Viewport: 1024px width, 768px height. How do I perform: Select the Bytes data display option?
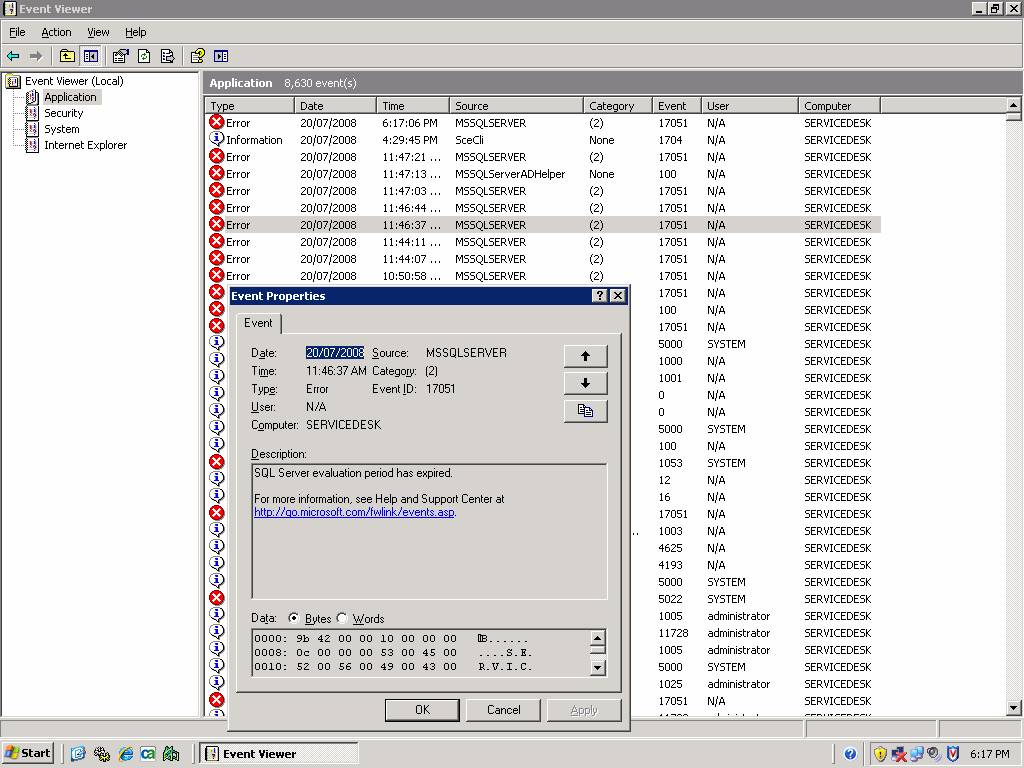[x=293, y=618]
